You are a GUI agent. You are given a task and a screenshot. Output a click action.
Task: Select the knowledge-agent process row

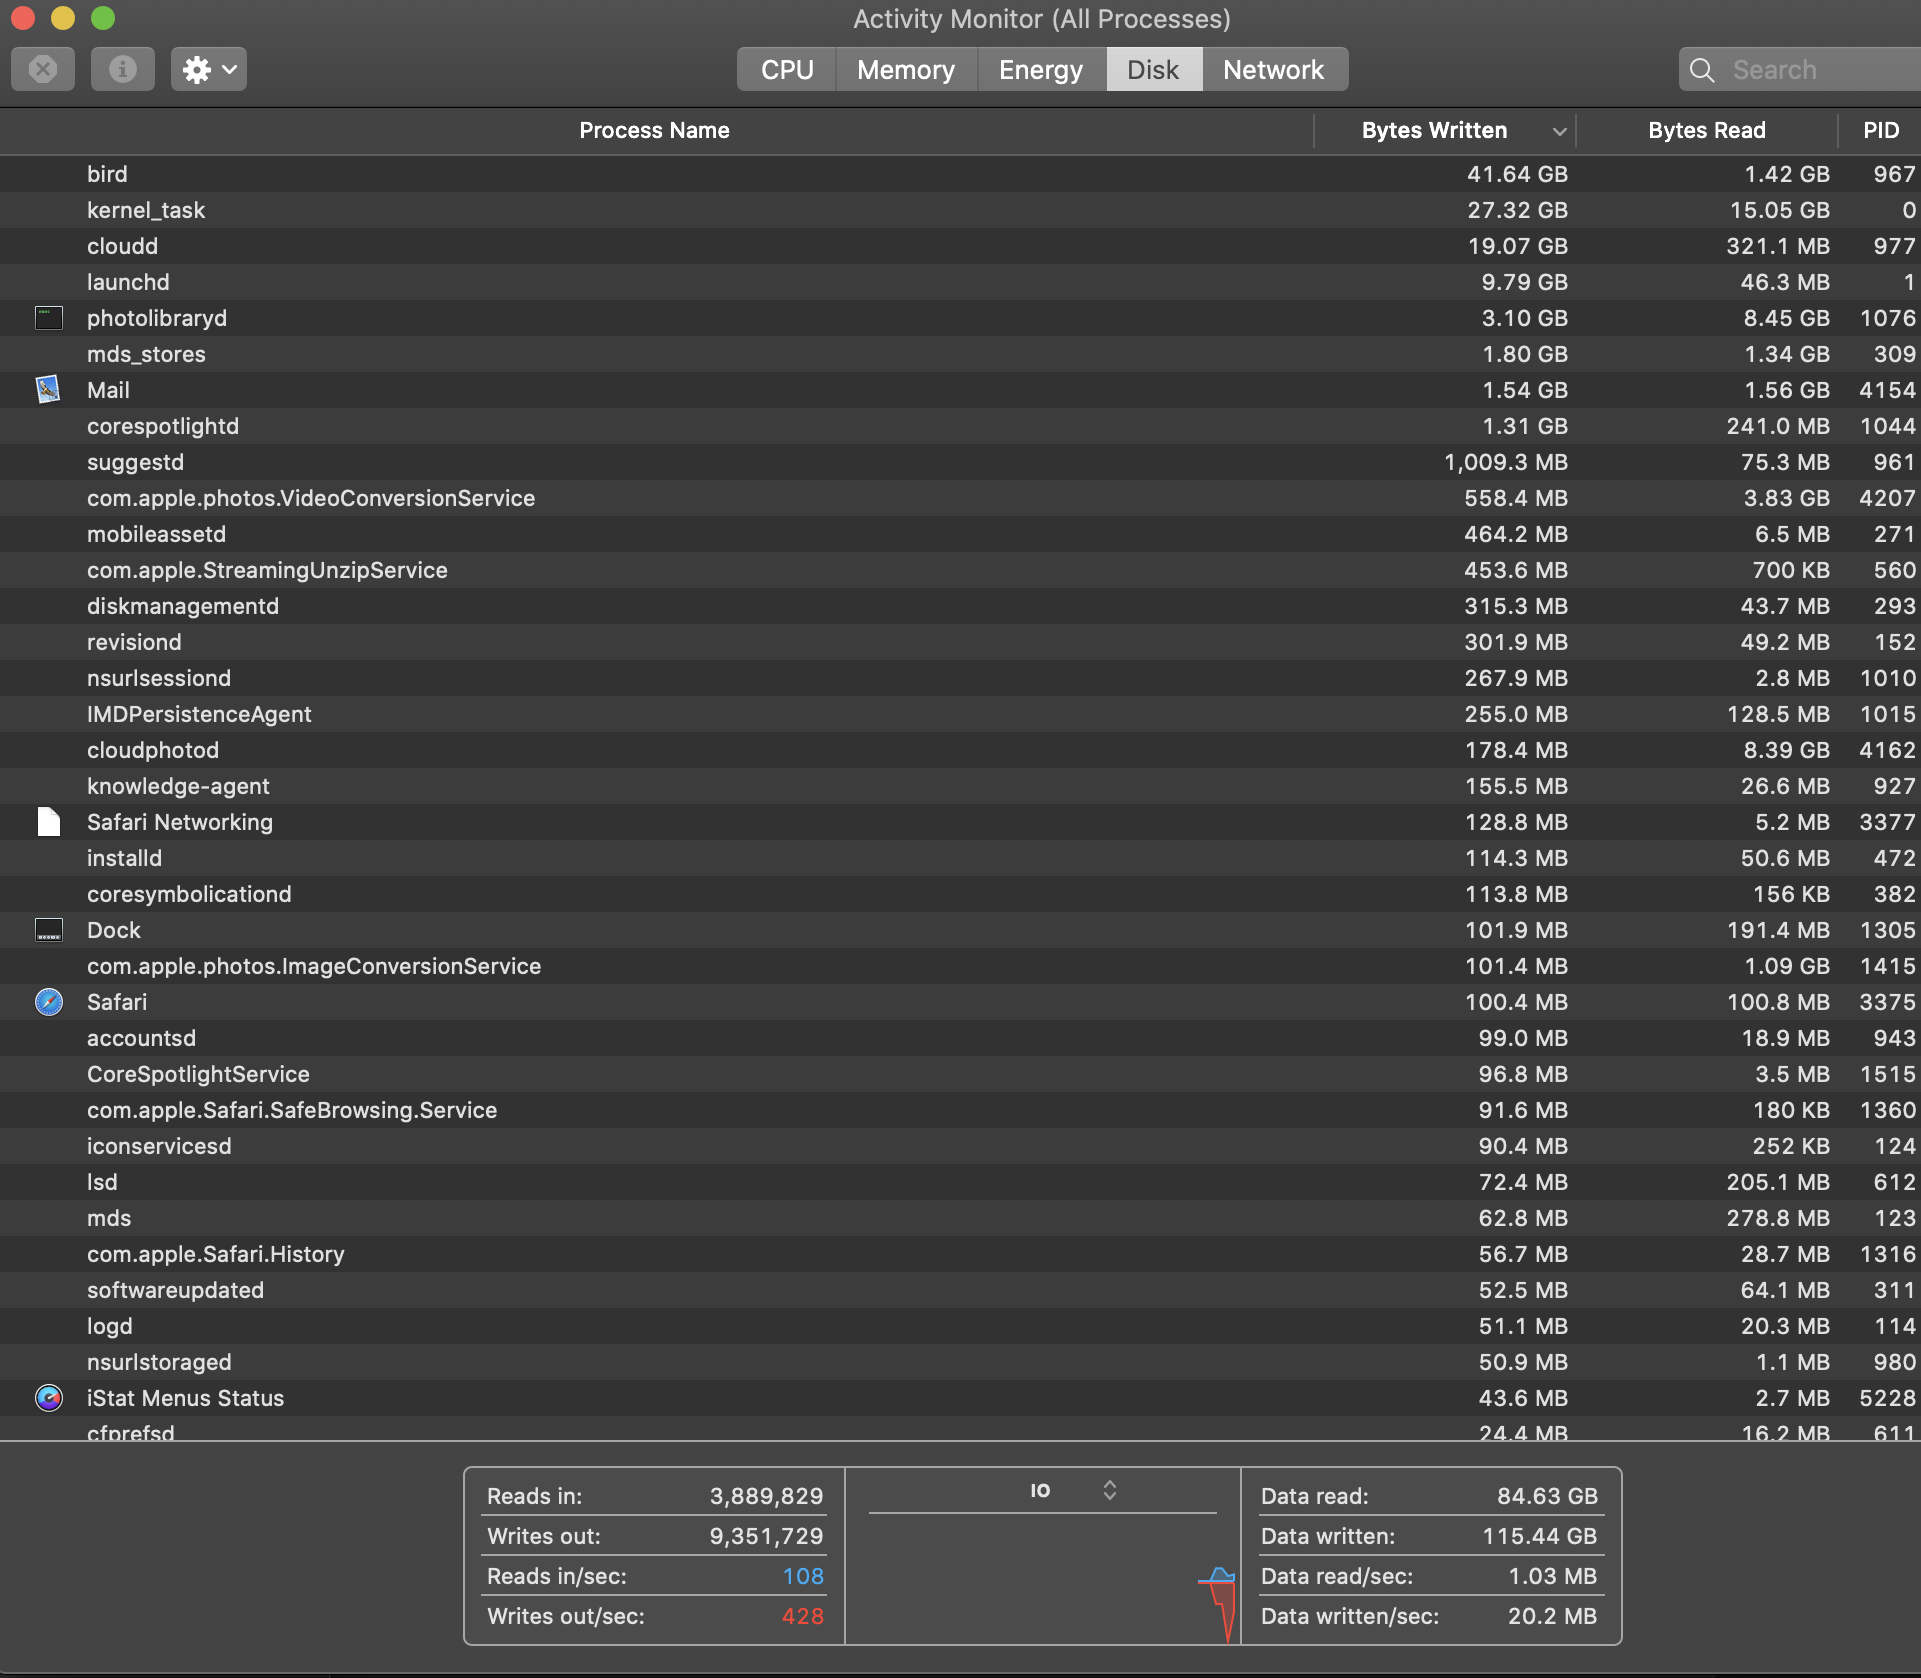coord(960,786)
